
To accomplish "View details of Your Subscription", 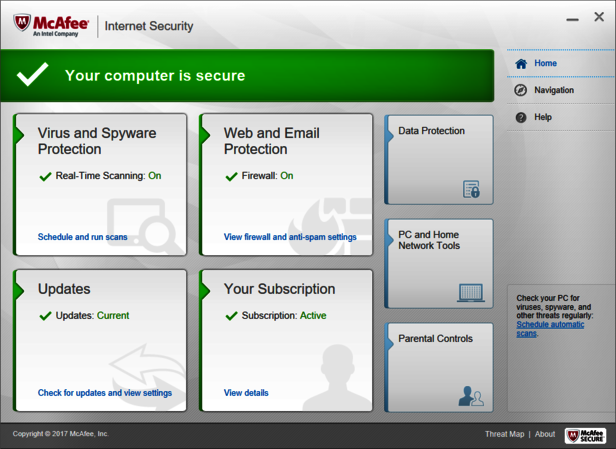I will (x=246, y=393).
